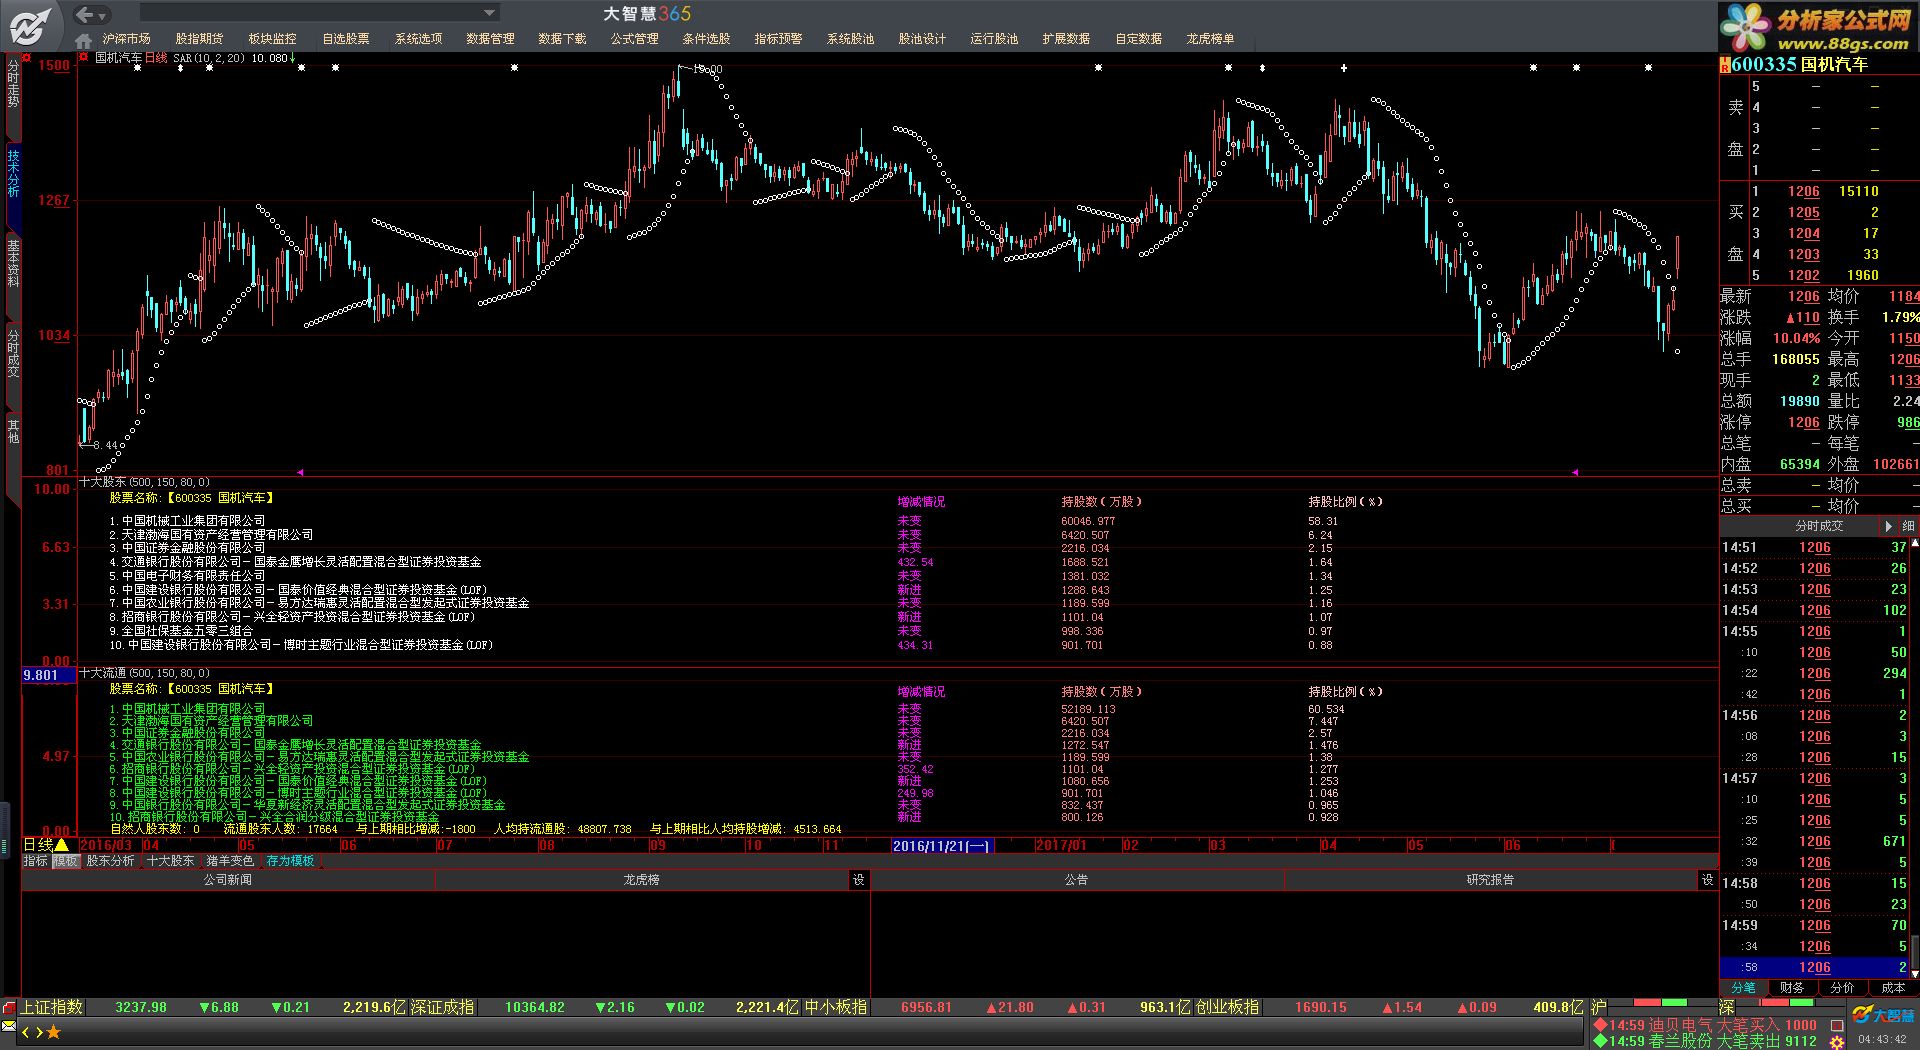
Task: Switch to the 股东分析 template tab
Action: pos(110,861)
